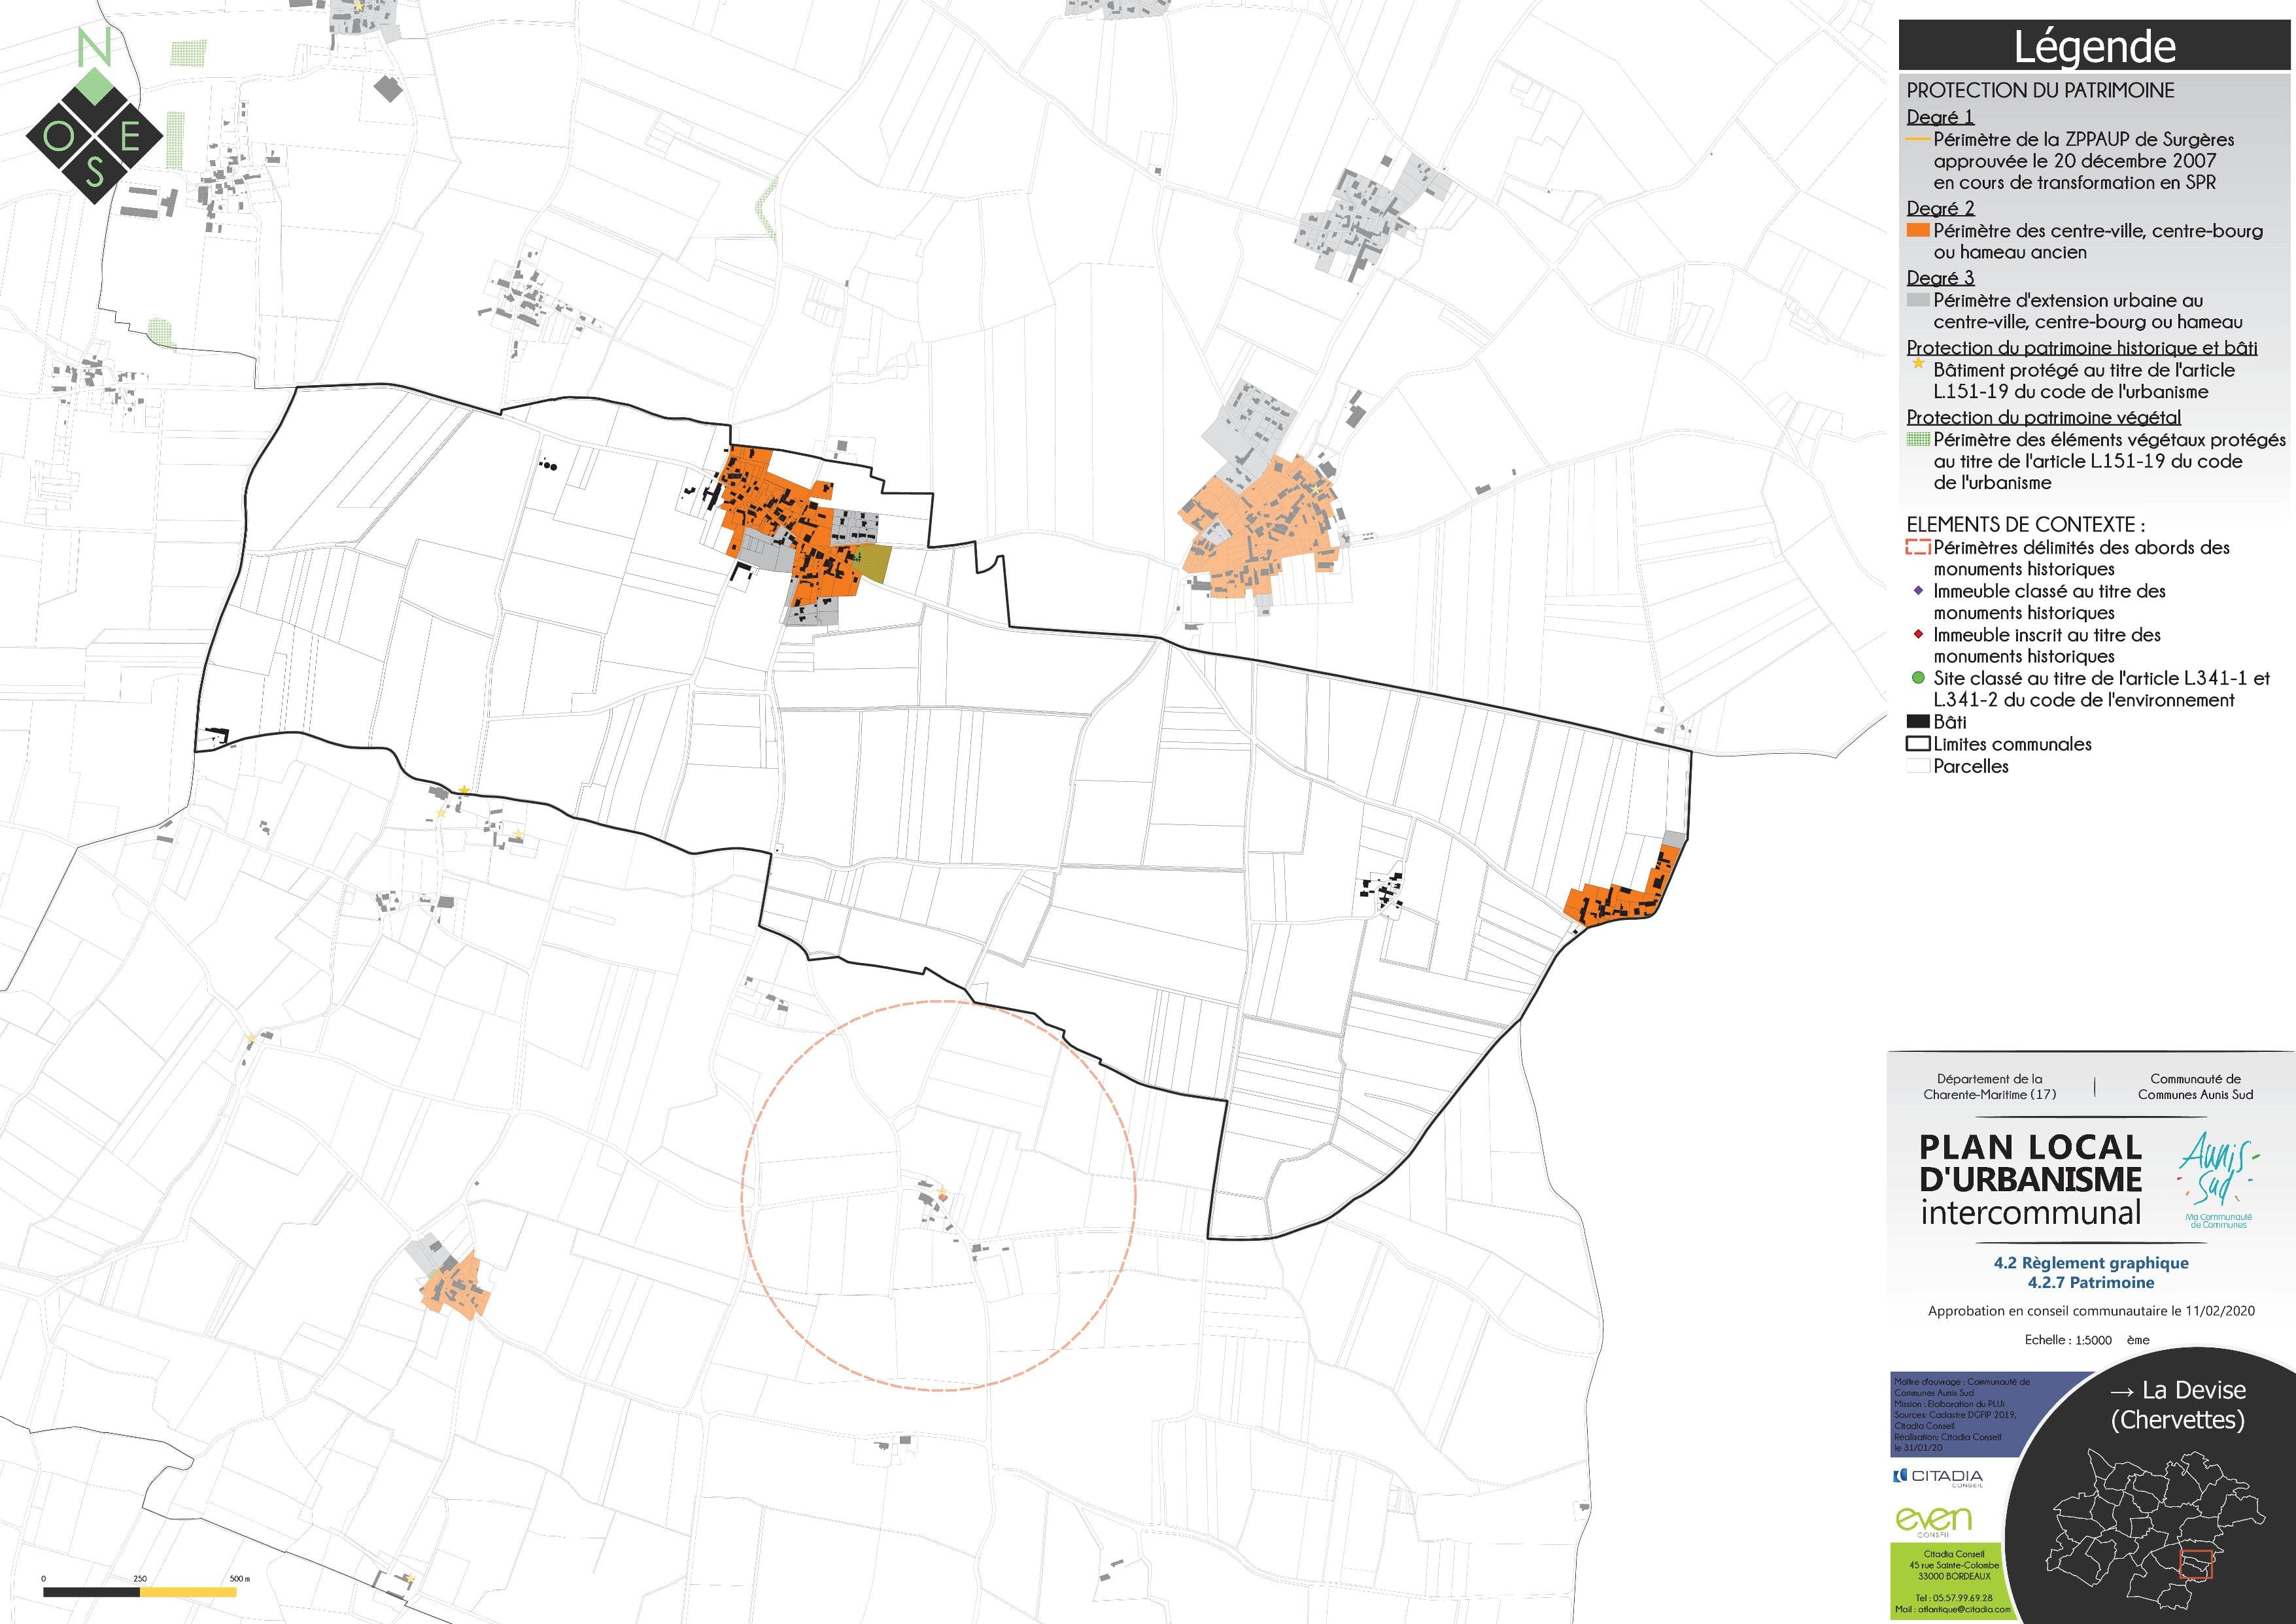Click the '45 rue Sainte-Colombe' address text
This screenshot has width=2296, height=1624.
tap(1954, 1565)
